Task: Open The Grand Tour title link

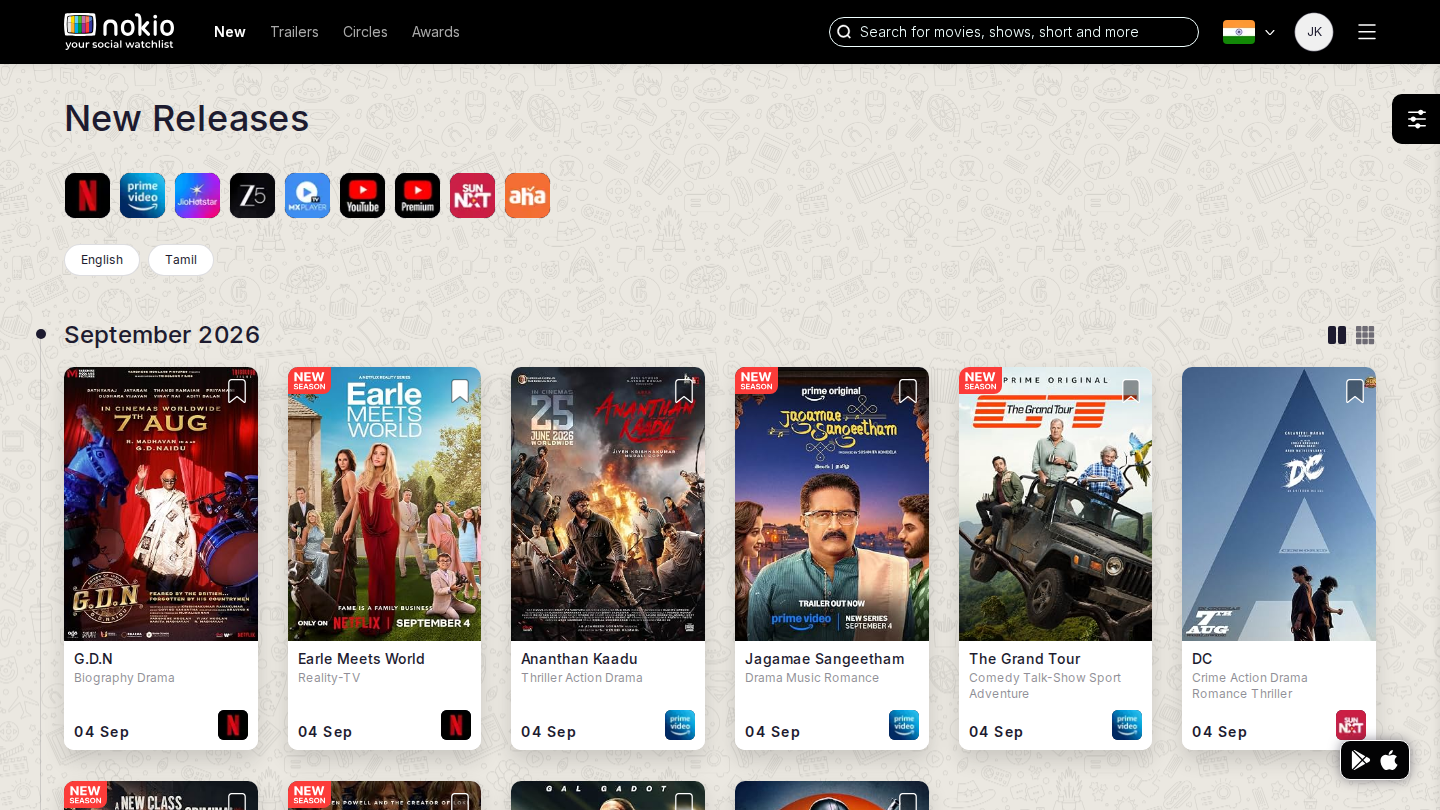Action: [1024, 659]
